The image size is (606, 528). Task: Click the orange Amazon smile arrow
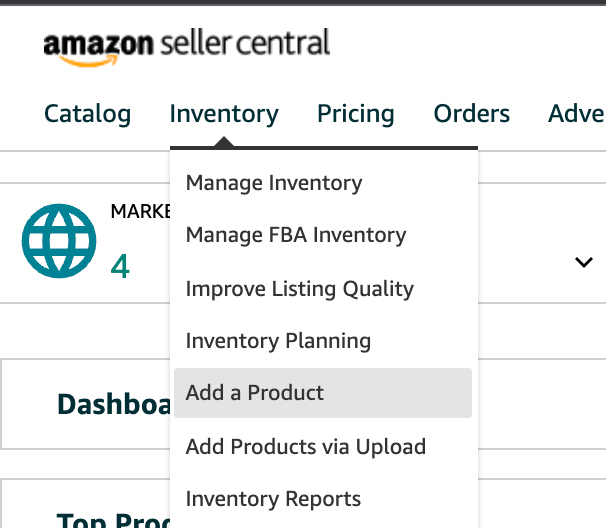point(88,60)
